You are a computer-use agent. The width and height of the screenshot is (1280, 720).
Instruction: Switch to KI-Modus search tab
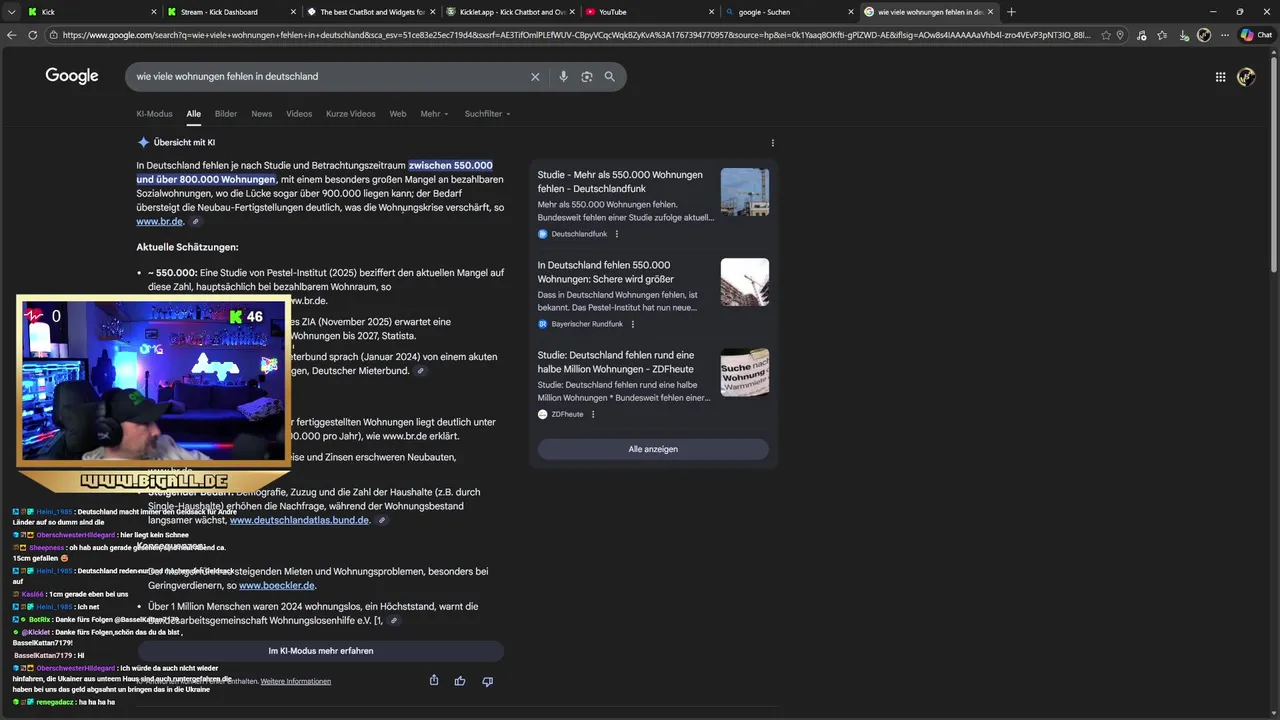[x=154, y=114]
